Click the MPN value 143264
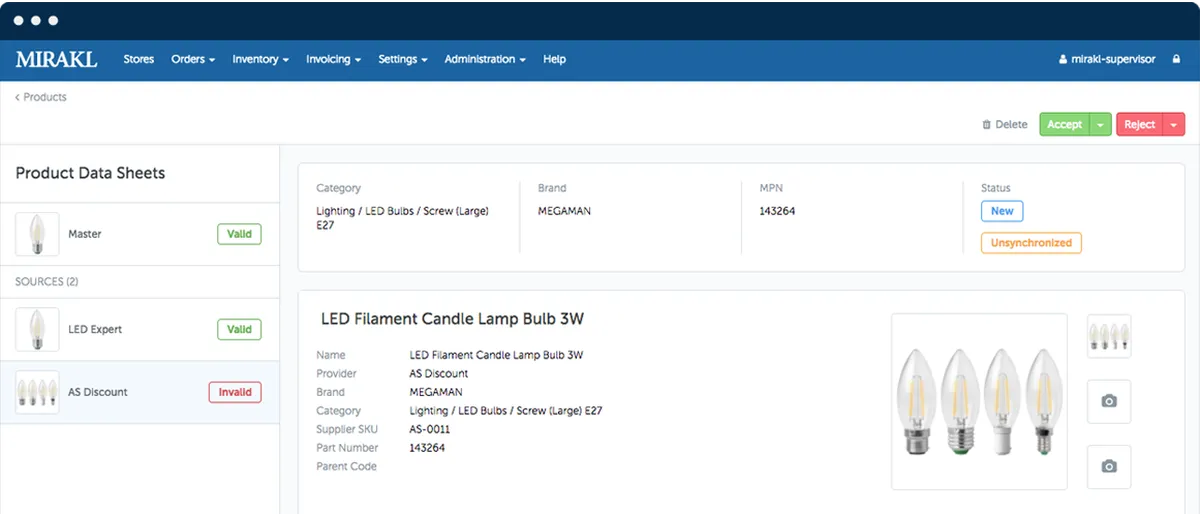This screenshot has width=1200, height=514. pos(777,211)
